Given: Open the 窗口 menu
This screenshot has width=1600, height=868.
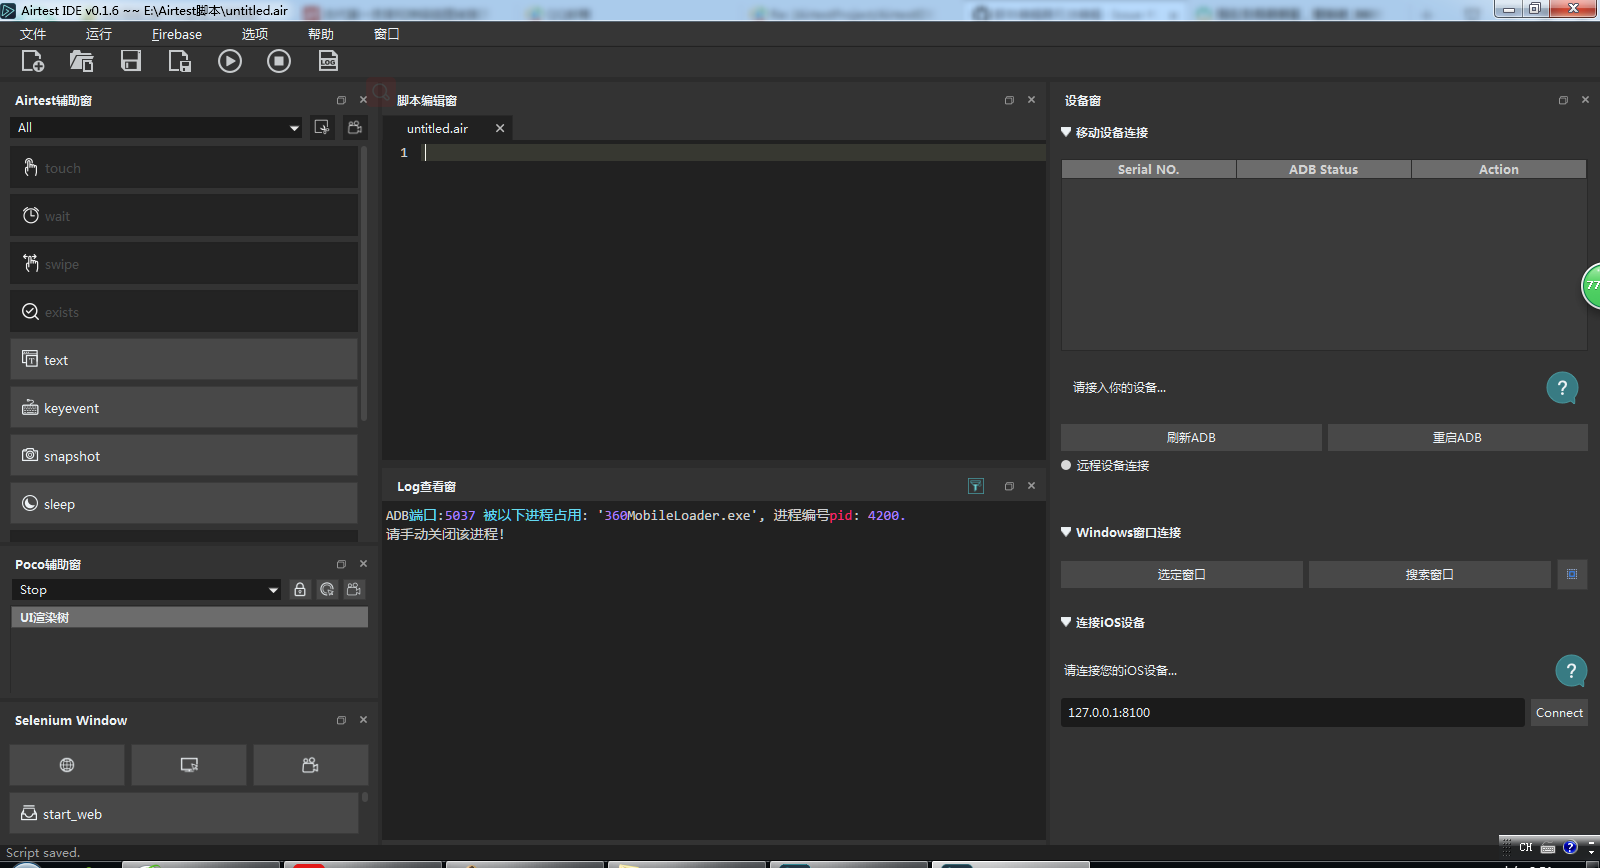Looking at the screenshot, I should click(387, 34).
